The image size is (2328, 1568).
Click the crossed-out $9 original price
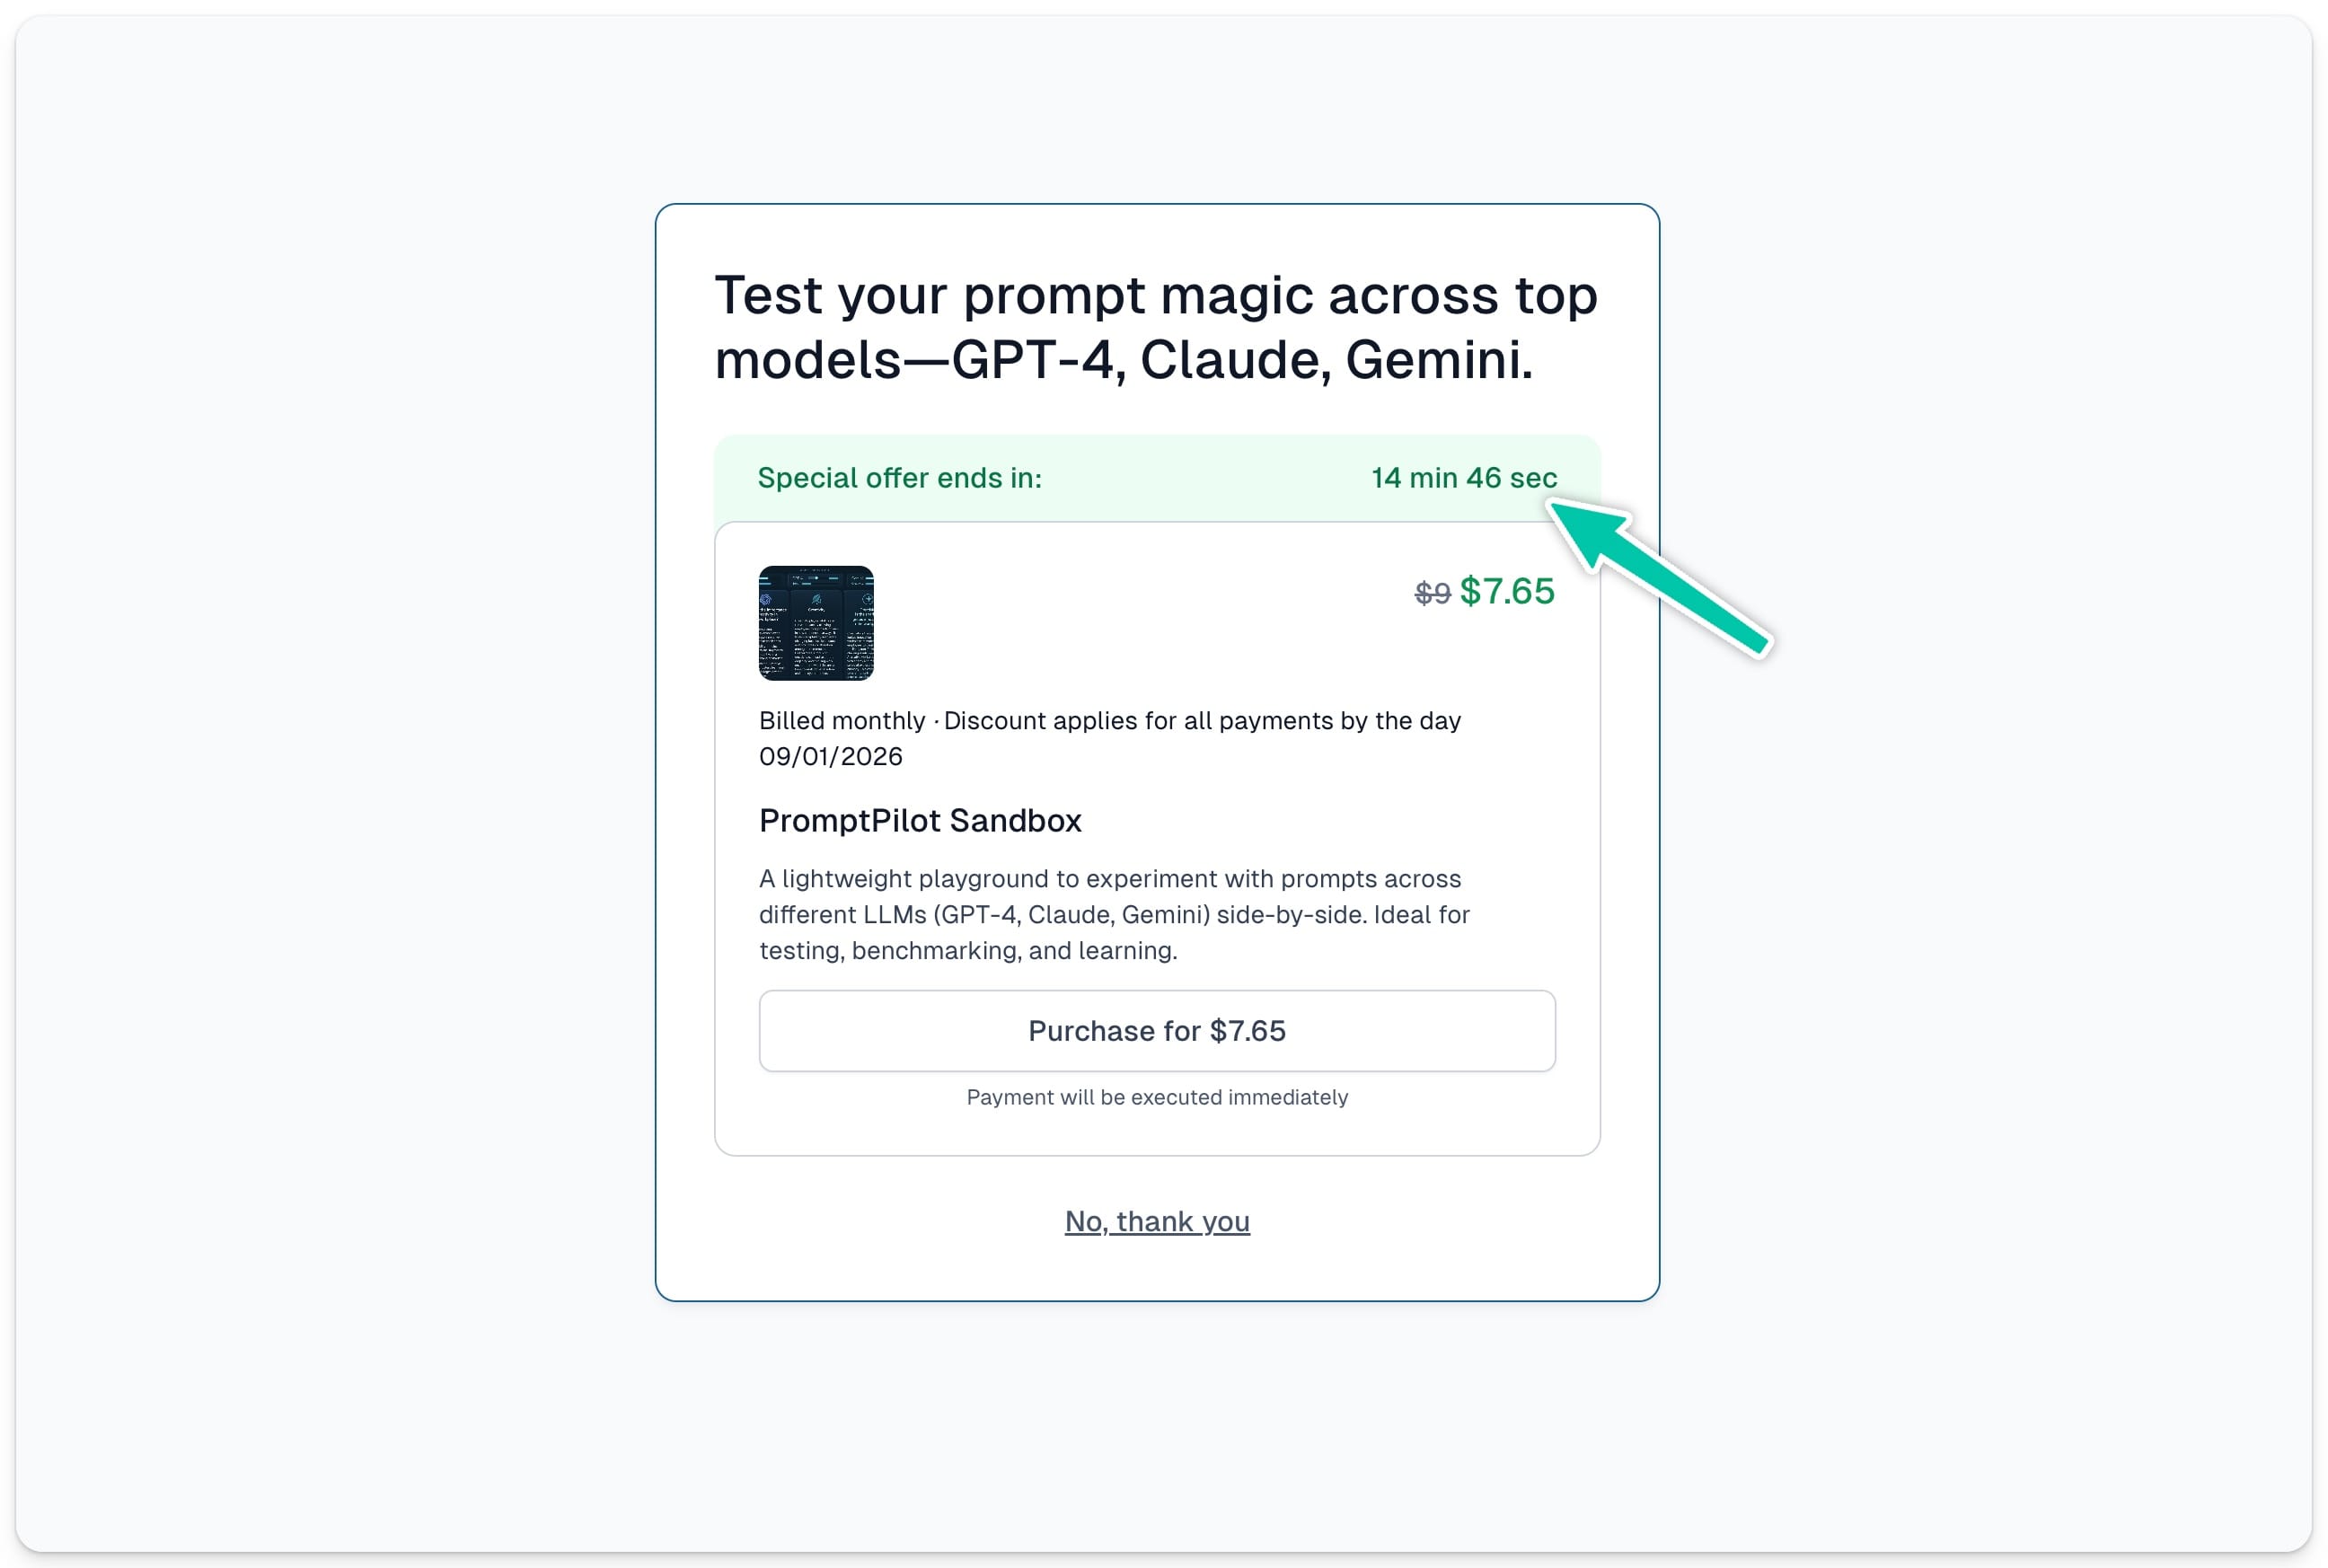pos(1432,593)
